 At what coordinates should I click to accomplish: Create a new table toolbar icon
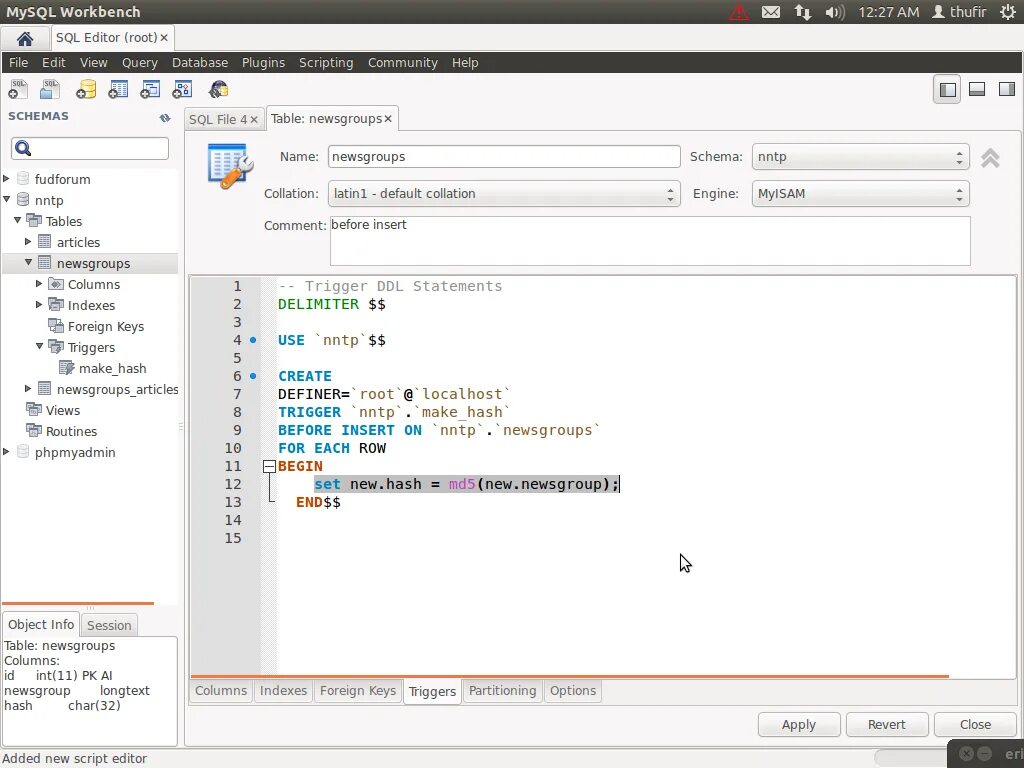pyautogui.click(x=118, y=89)
